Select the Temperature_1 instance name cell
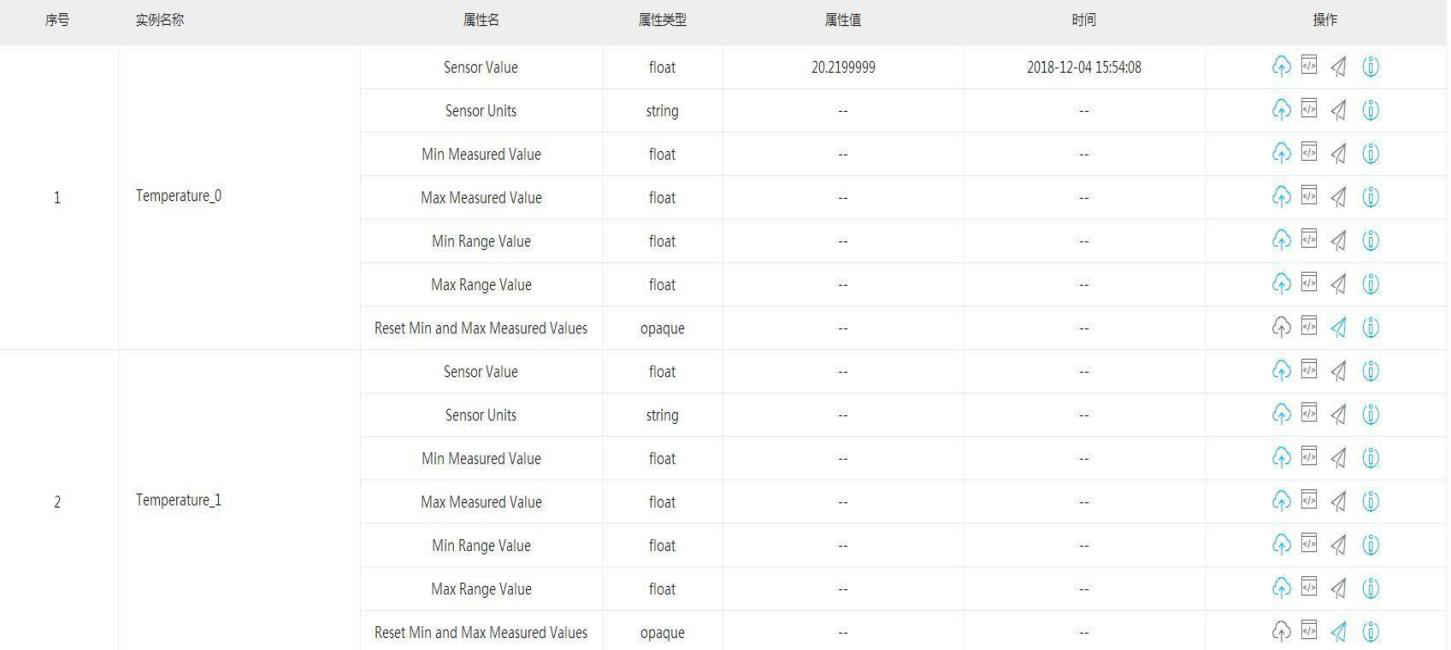Viewport: 1451px width, 650px height. tap(178, 501)
